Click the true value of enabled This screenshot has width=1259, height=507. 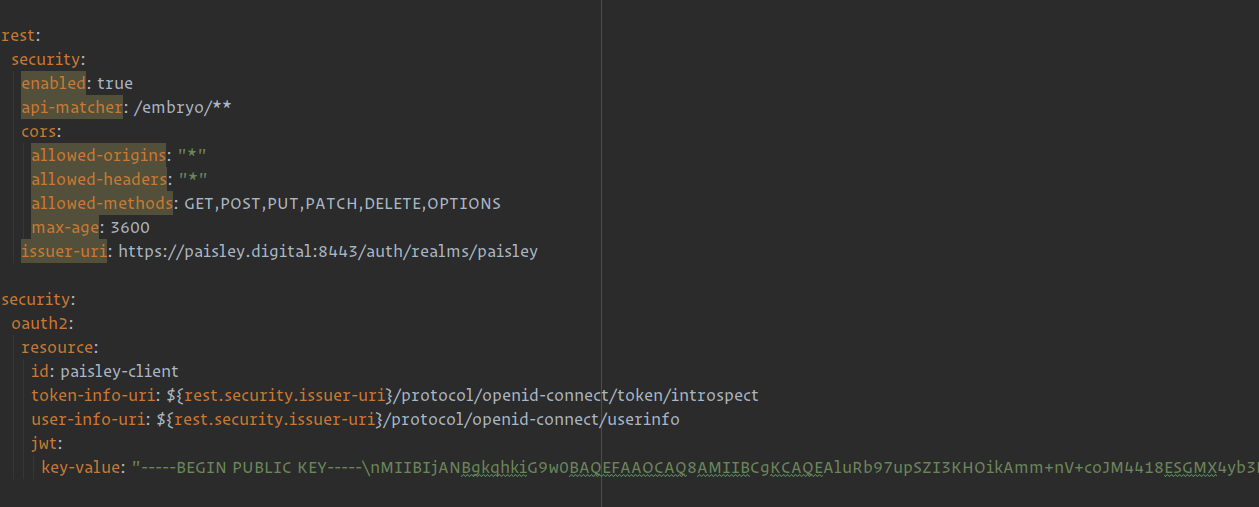click(x=115, y=84)
